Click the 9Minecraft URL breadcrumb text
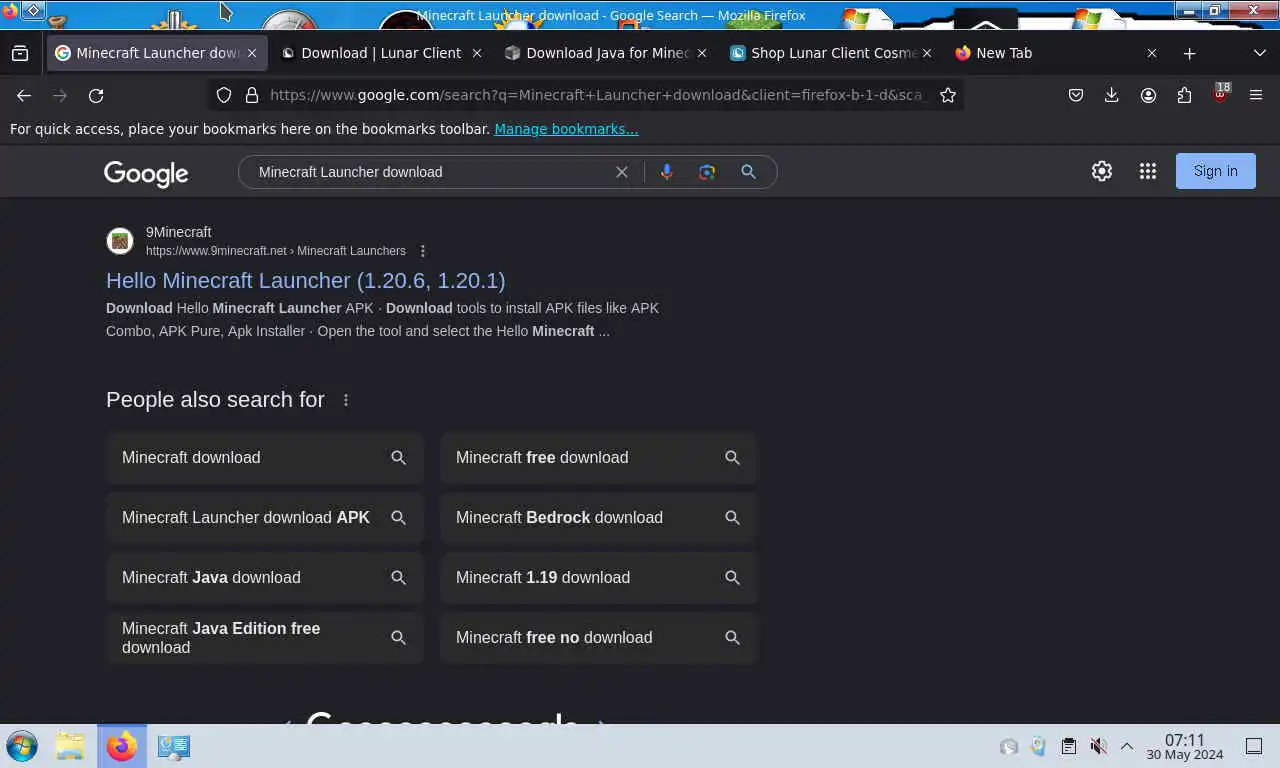Viewport: 1280px width, 768px height. coord(276,251)
